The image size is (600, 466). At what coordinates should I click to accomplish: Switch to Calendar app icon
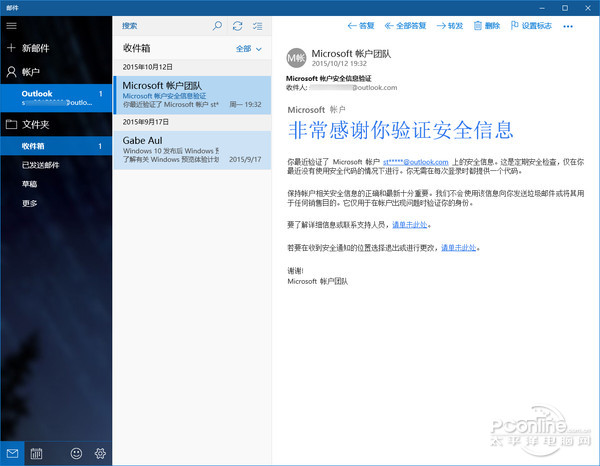tap(36, 453)
